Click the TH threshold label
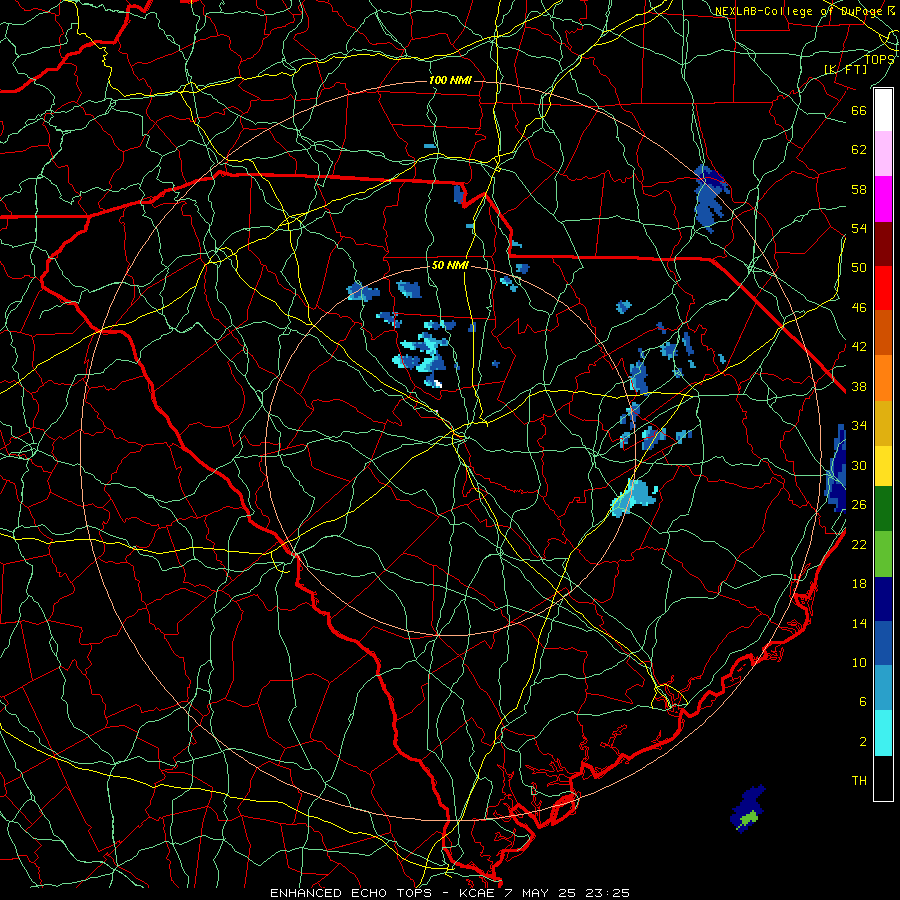This screenshot has height=900, width=900. 859,781
